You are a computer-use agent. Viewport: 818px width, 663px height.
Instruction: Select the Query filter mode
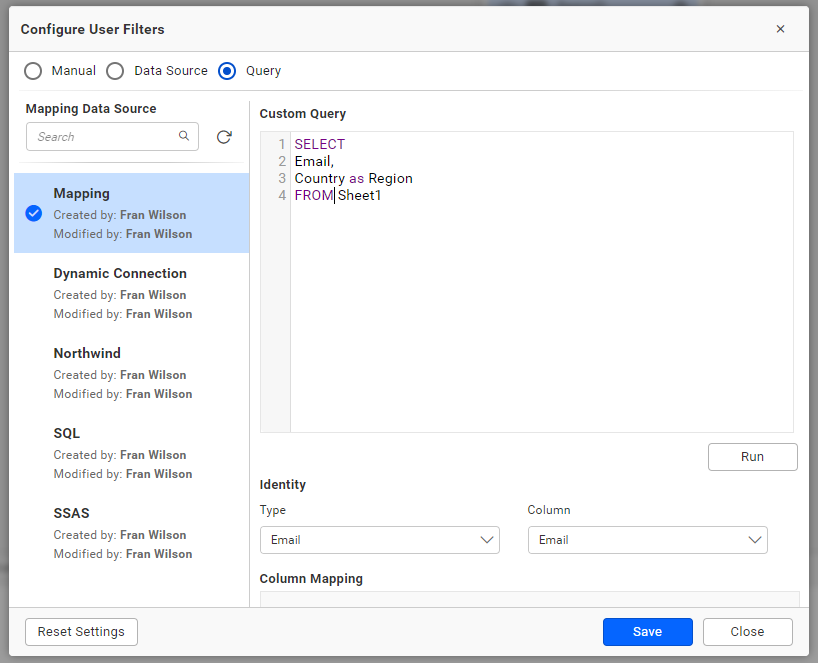click(227, 71)
